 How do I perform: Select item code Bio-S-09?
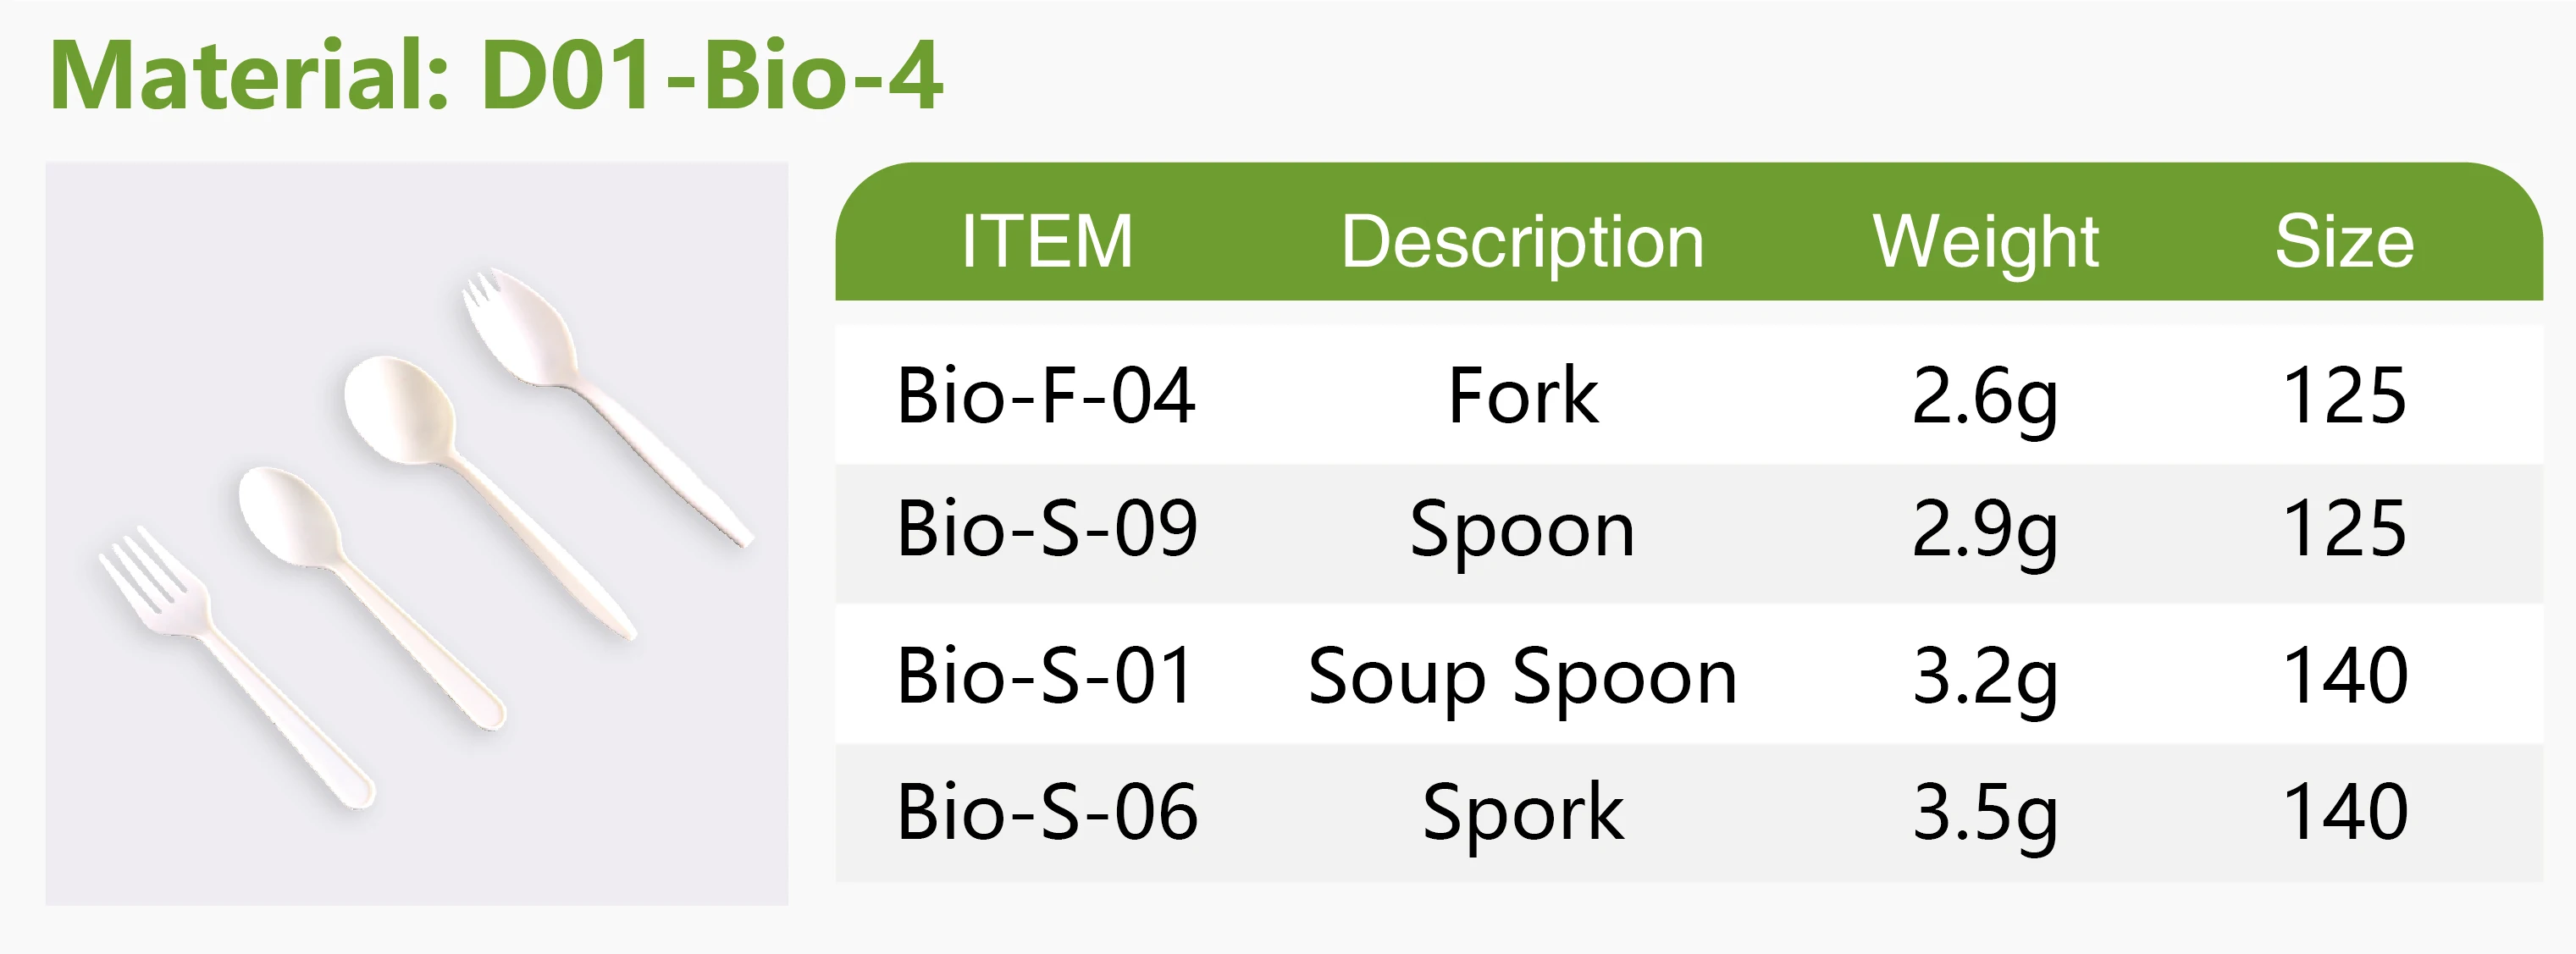(x=1046, y=529)
